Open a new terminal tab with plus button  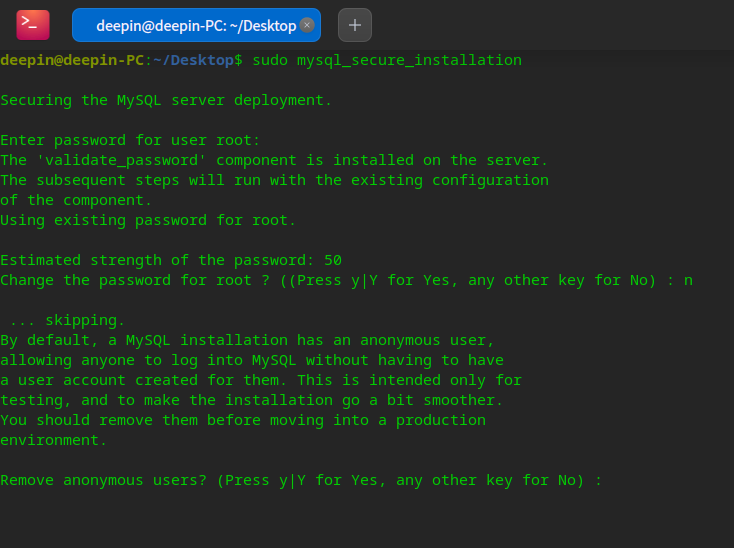[x=355, y=25]
